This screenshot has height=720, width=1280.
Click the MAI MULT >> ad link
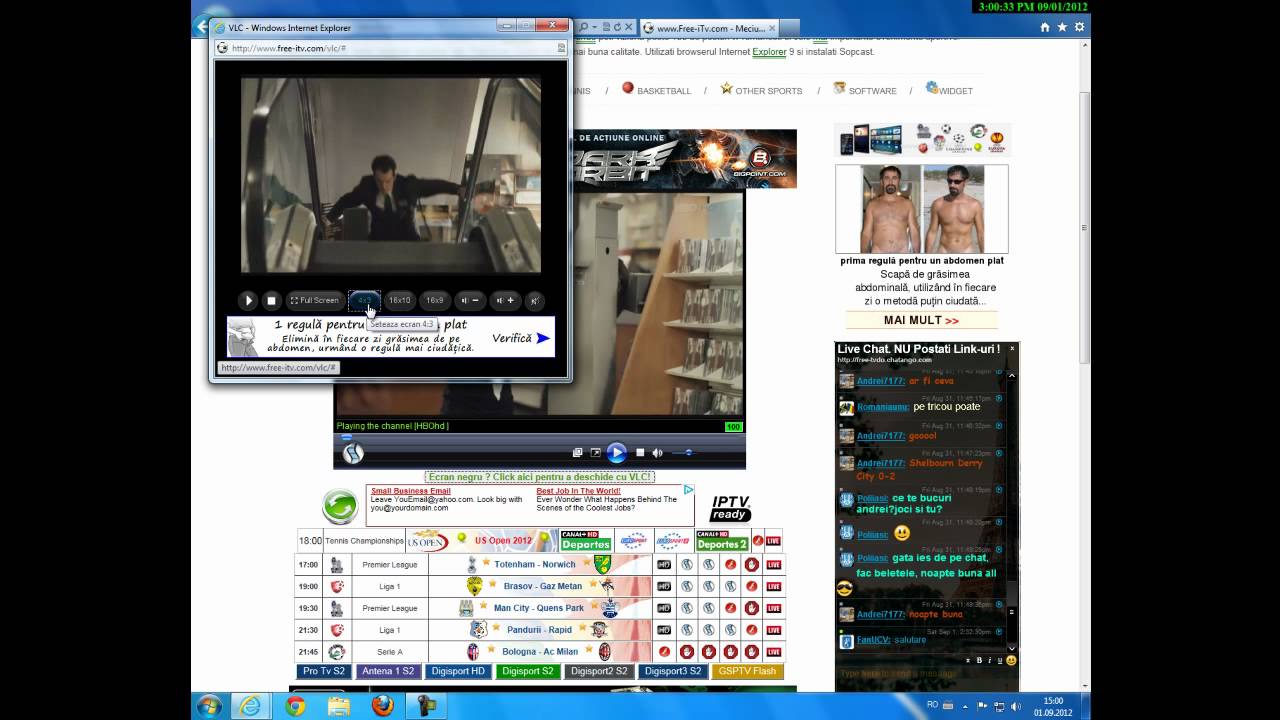point(921,320)
